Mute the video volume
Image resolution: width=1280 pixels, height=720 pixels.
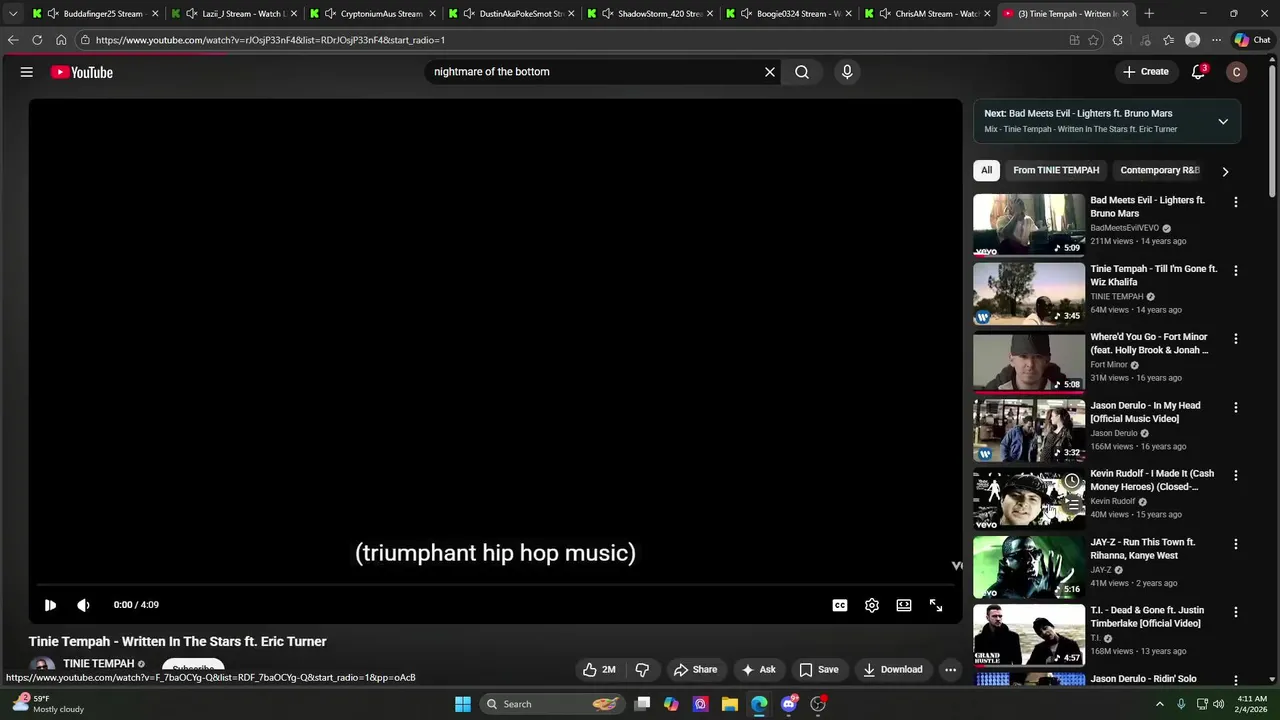[83, 605]
